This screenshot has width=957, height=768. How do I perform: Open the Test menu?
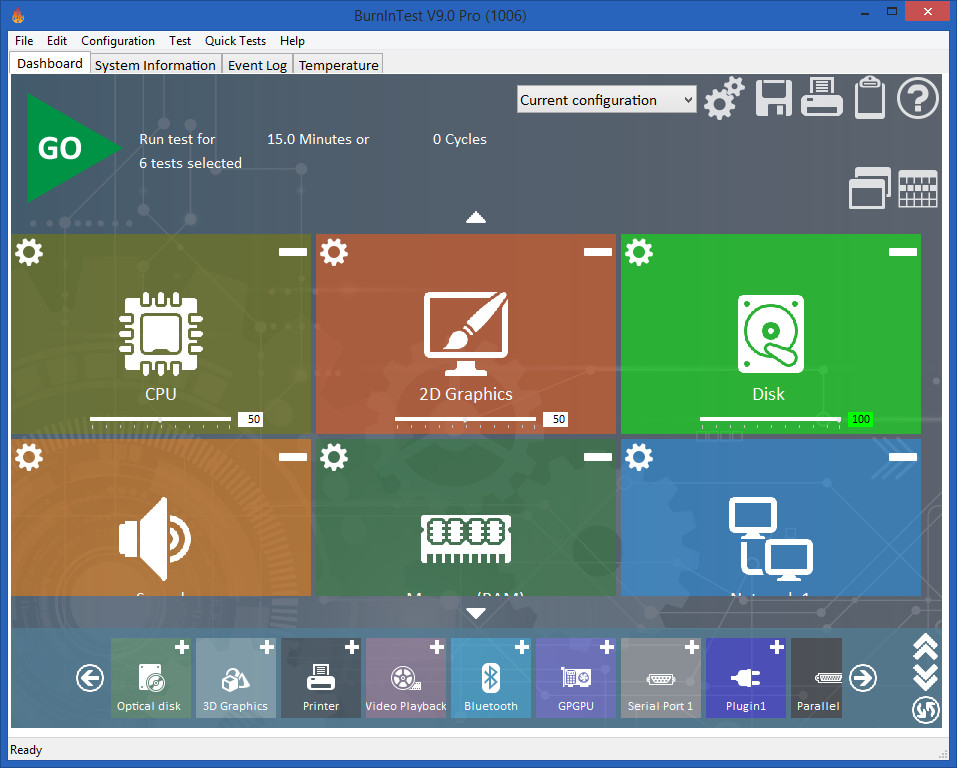tap(180, 41)
